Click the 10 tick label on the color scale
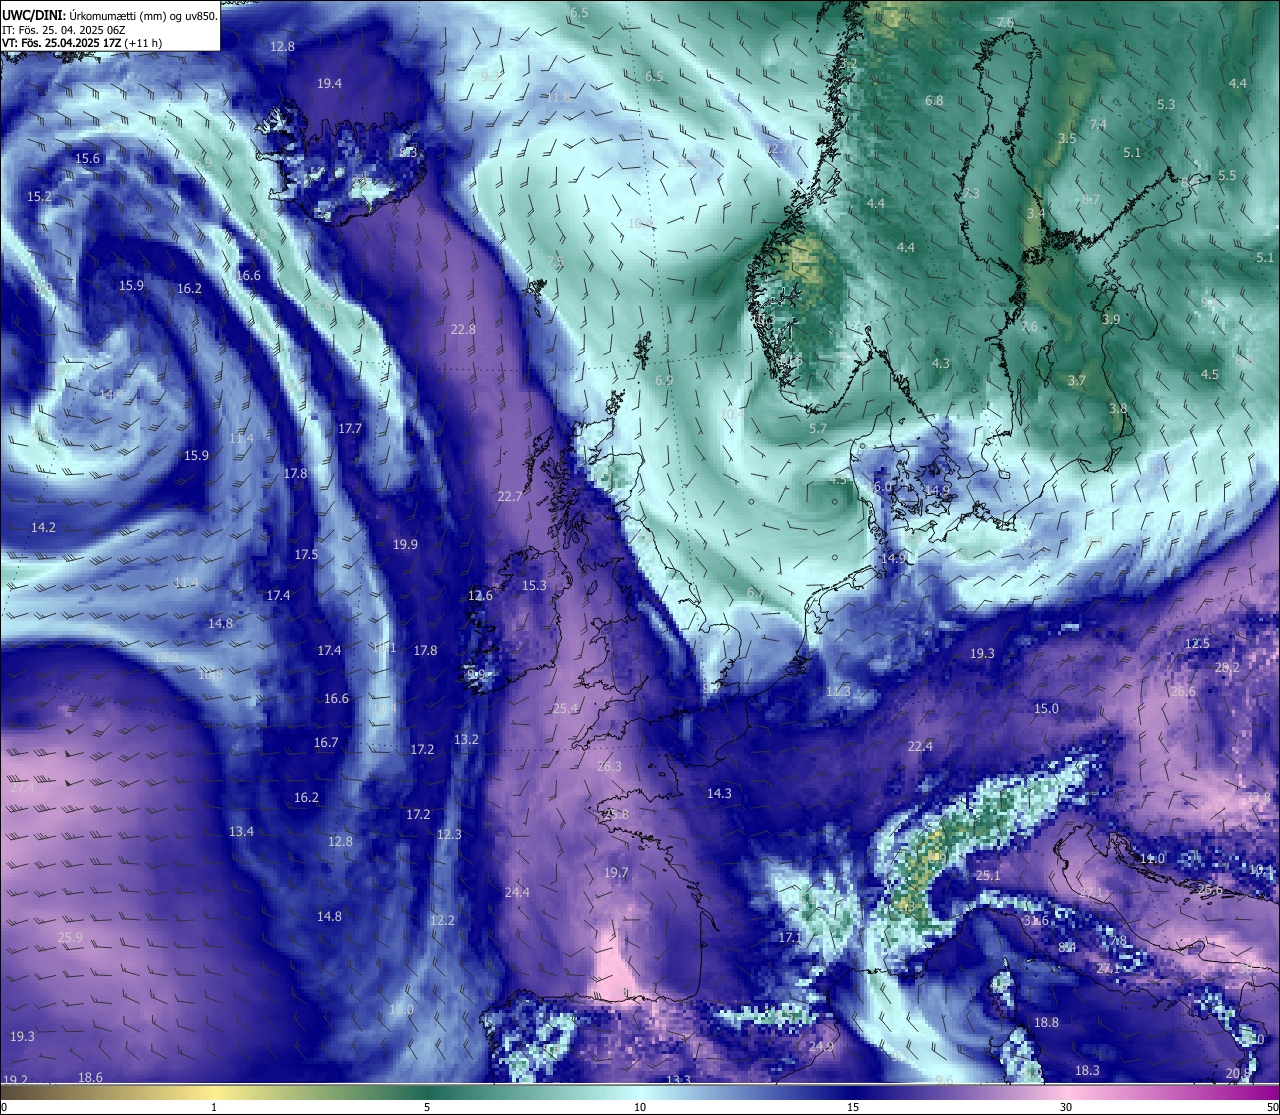Screen dimensions: 1280x1115 640,1107
